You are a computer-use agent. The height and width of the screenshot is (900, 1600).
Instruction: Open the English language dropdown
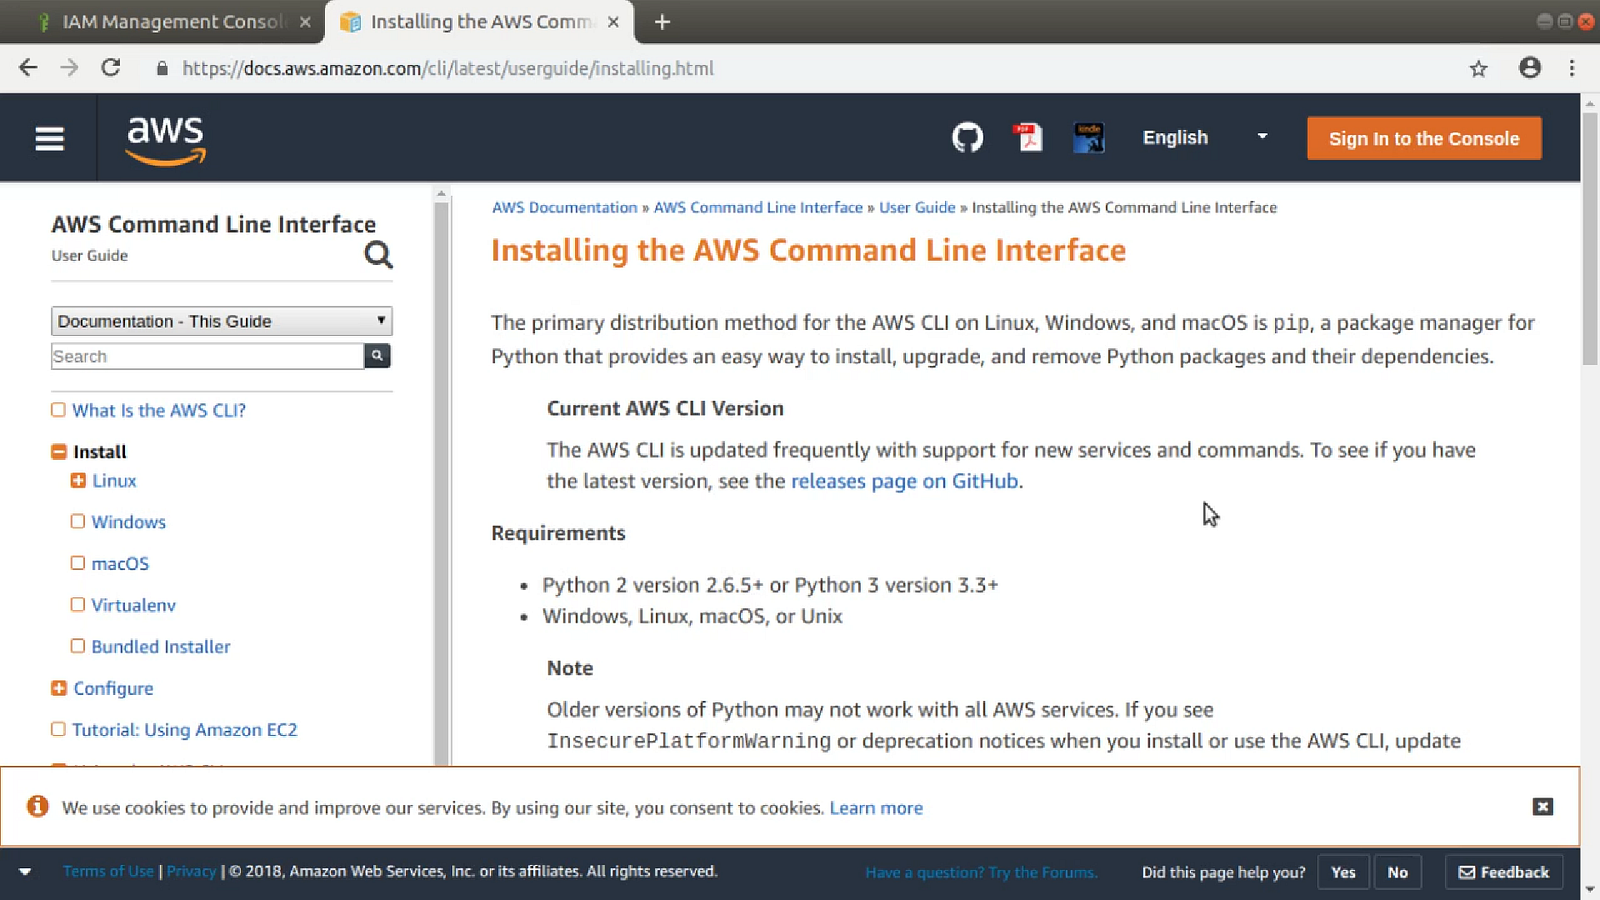[1205, 138]
